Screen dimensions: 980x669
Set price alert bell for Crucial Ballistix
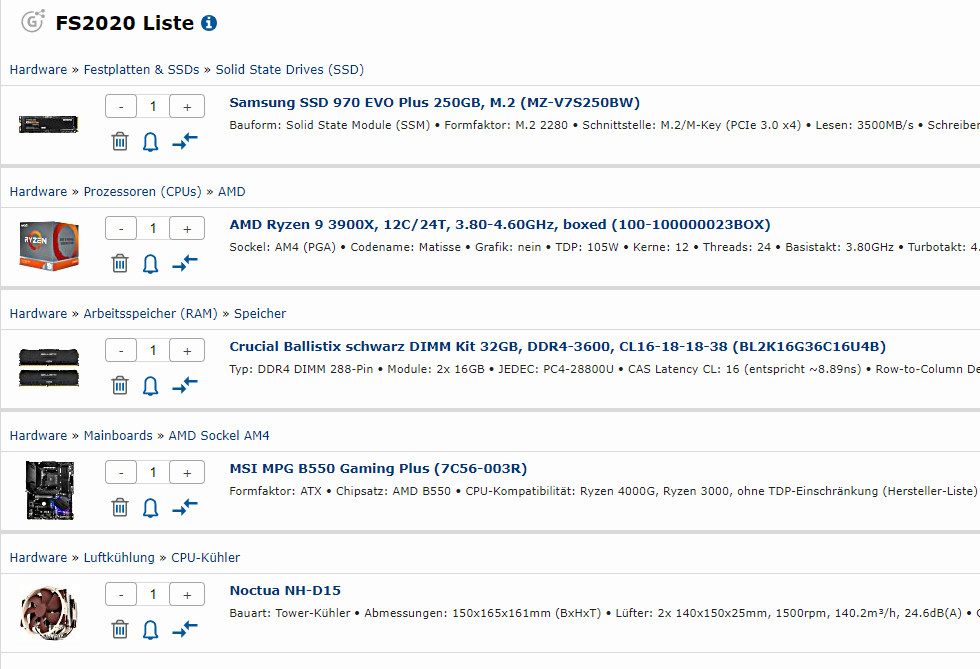[151, 386]
